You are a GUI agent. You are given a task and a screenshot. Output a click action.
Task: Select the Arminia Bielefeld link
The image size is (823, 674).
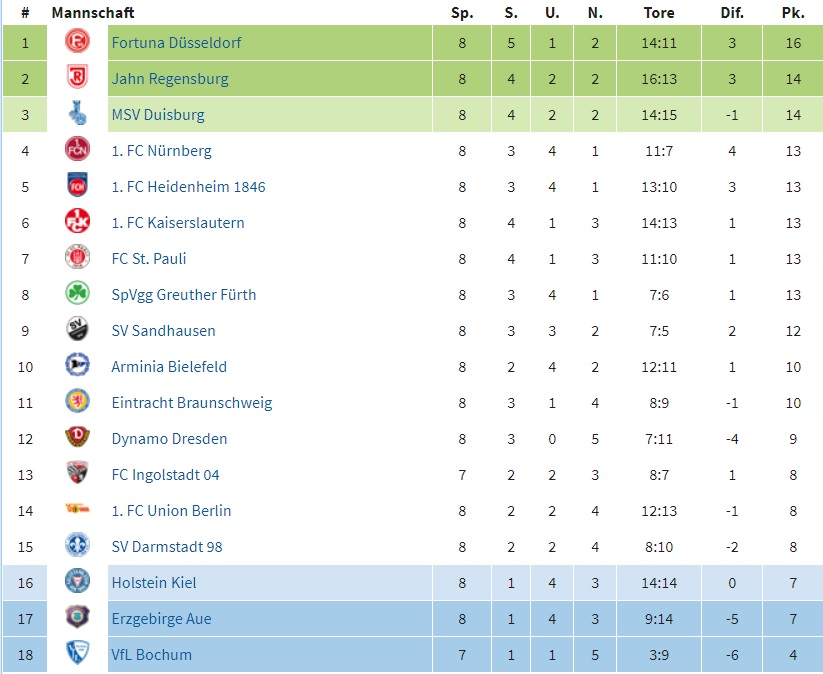coord(169,367)
